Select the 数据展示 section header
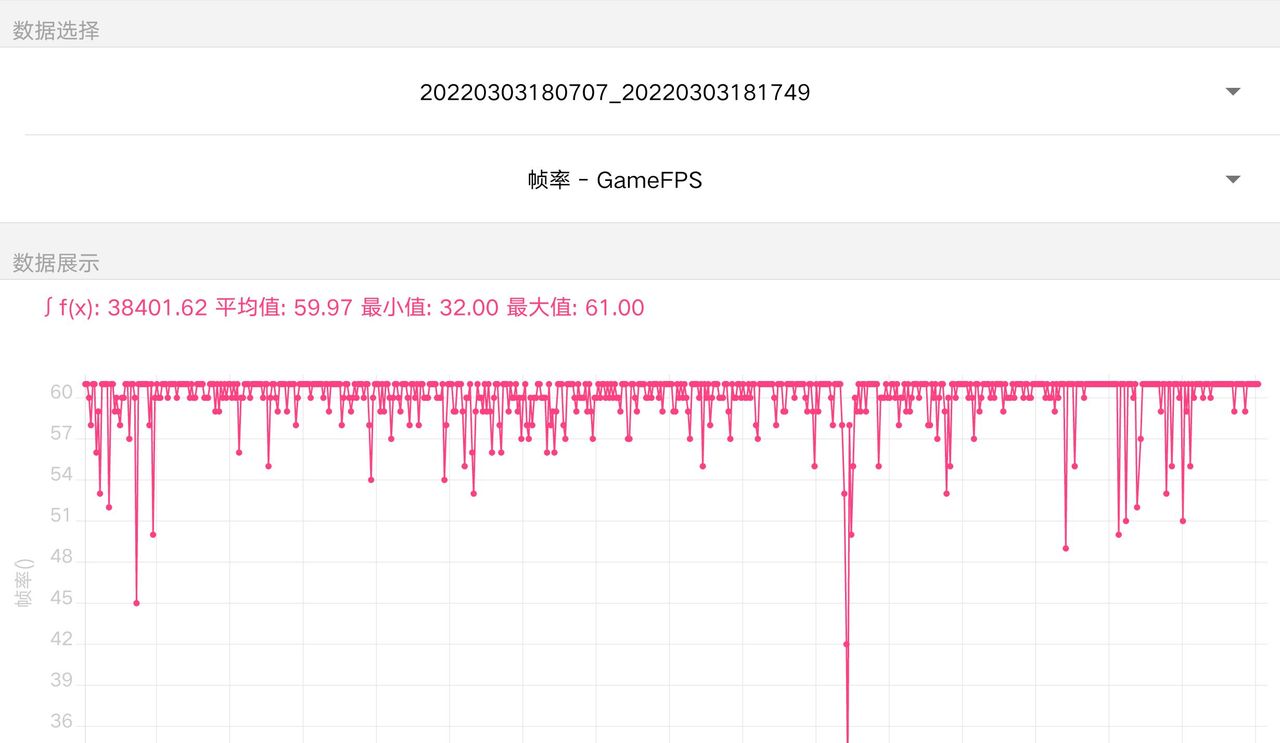The height and width of the screenshot is (743, 1280). (x=56, y=263)
